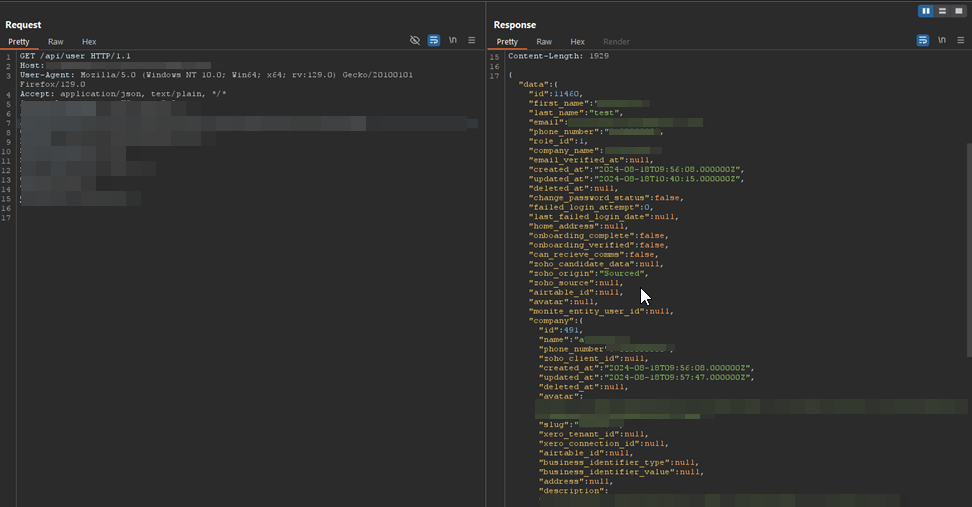The height and width of the screenshot is (507, 972).
Task: Open the Render tab in Response panel
Action: click(x=616, y=42)
